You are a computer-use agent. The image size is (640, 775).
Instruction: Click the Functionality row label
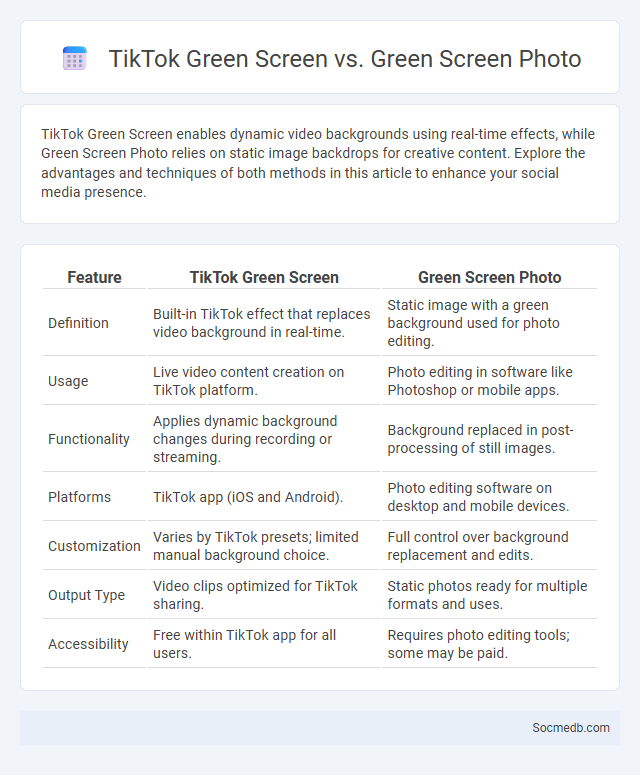(88, 439)
